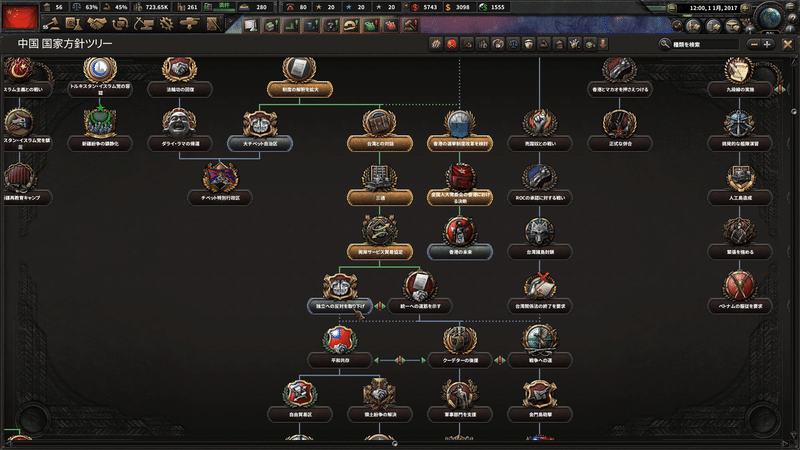Viewport: 800px width, 450px height.
Task: Toggle the red emblem focus filter
Action: tap(452, 44)
